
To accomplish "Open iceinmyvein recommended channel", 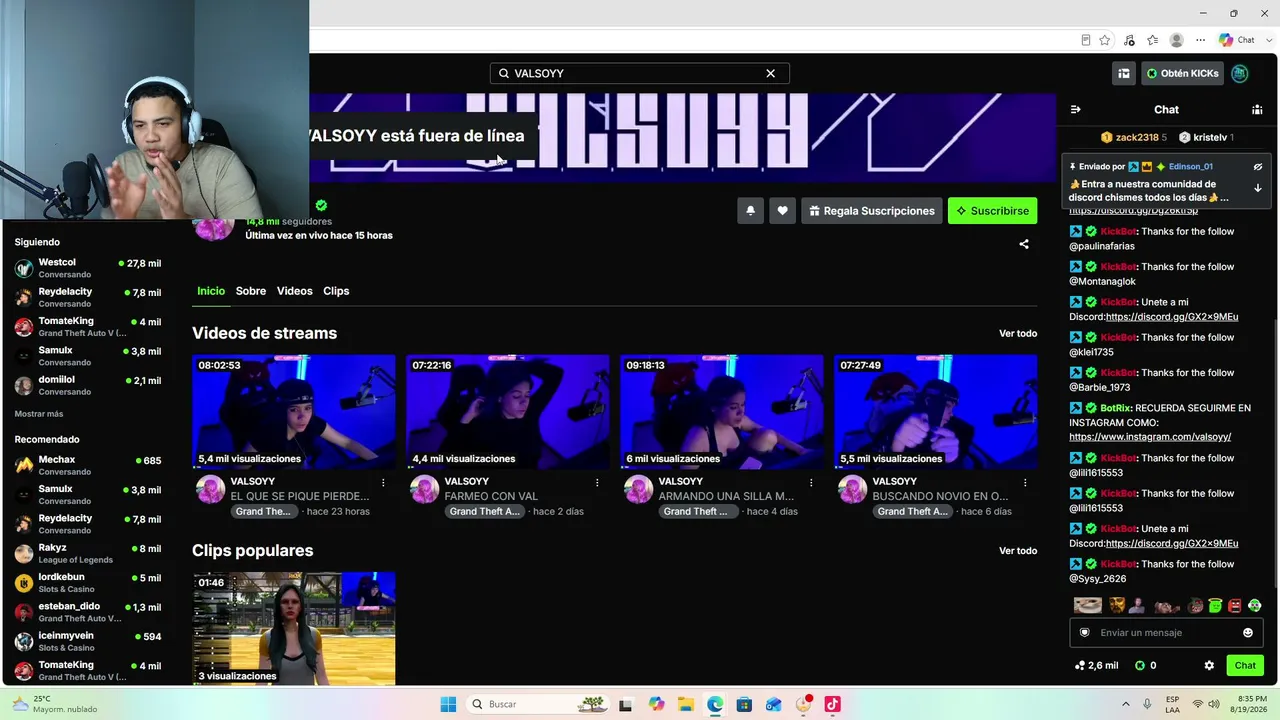I will [88, 641].
